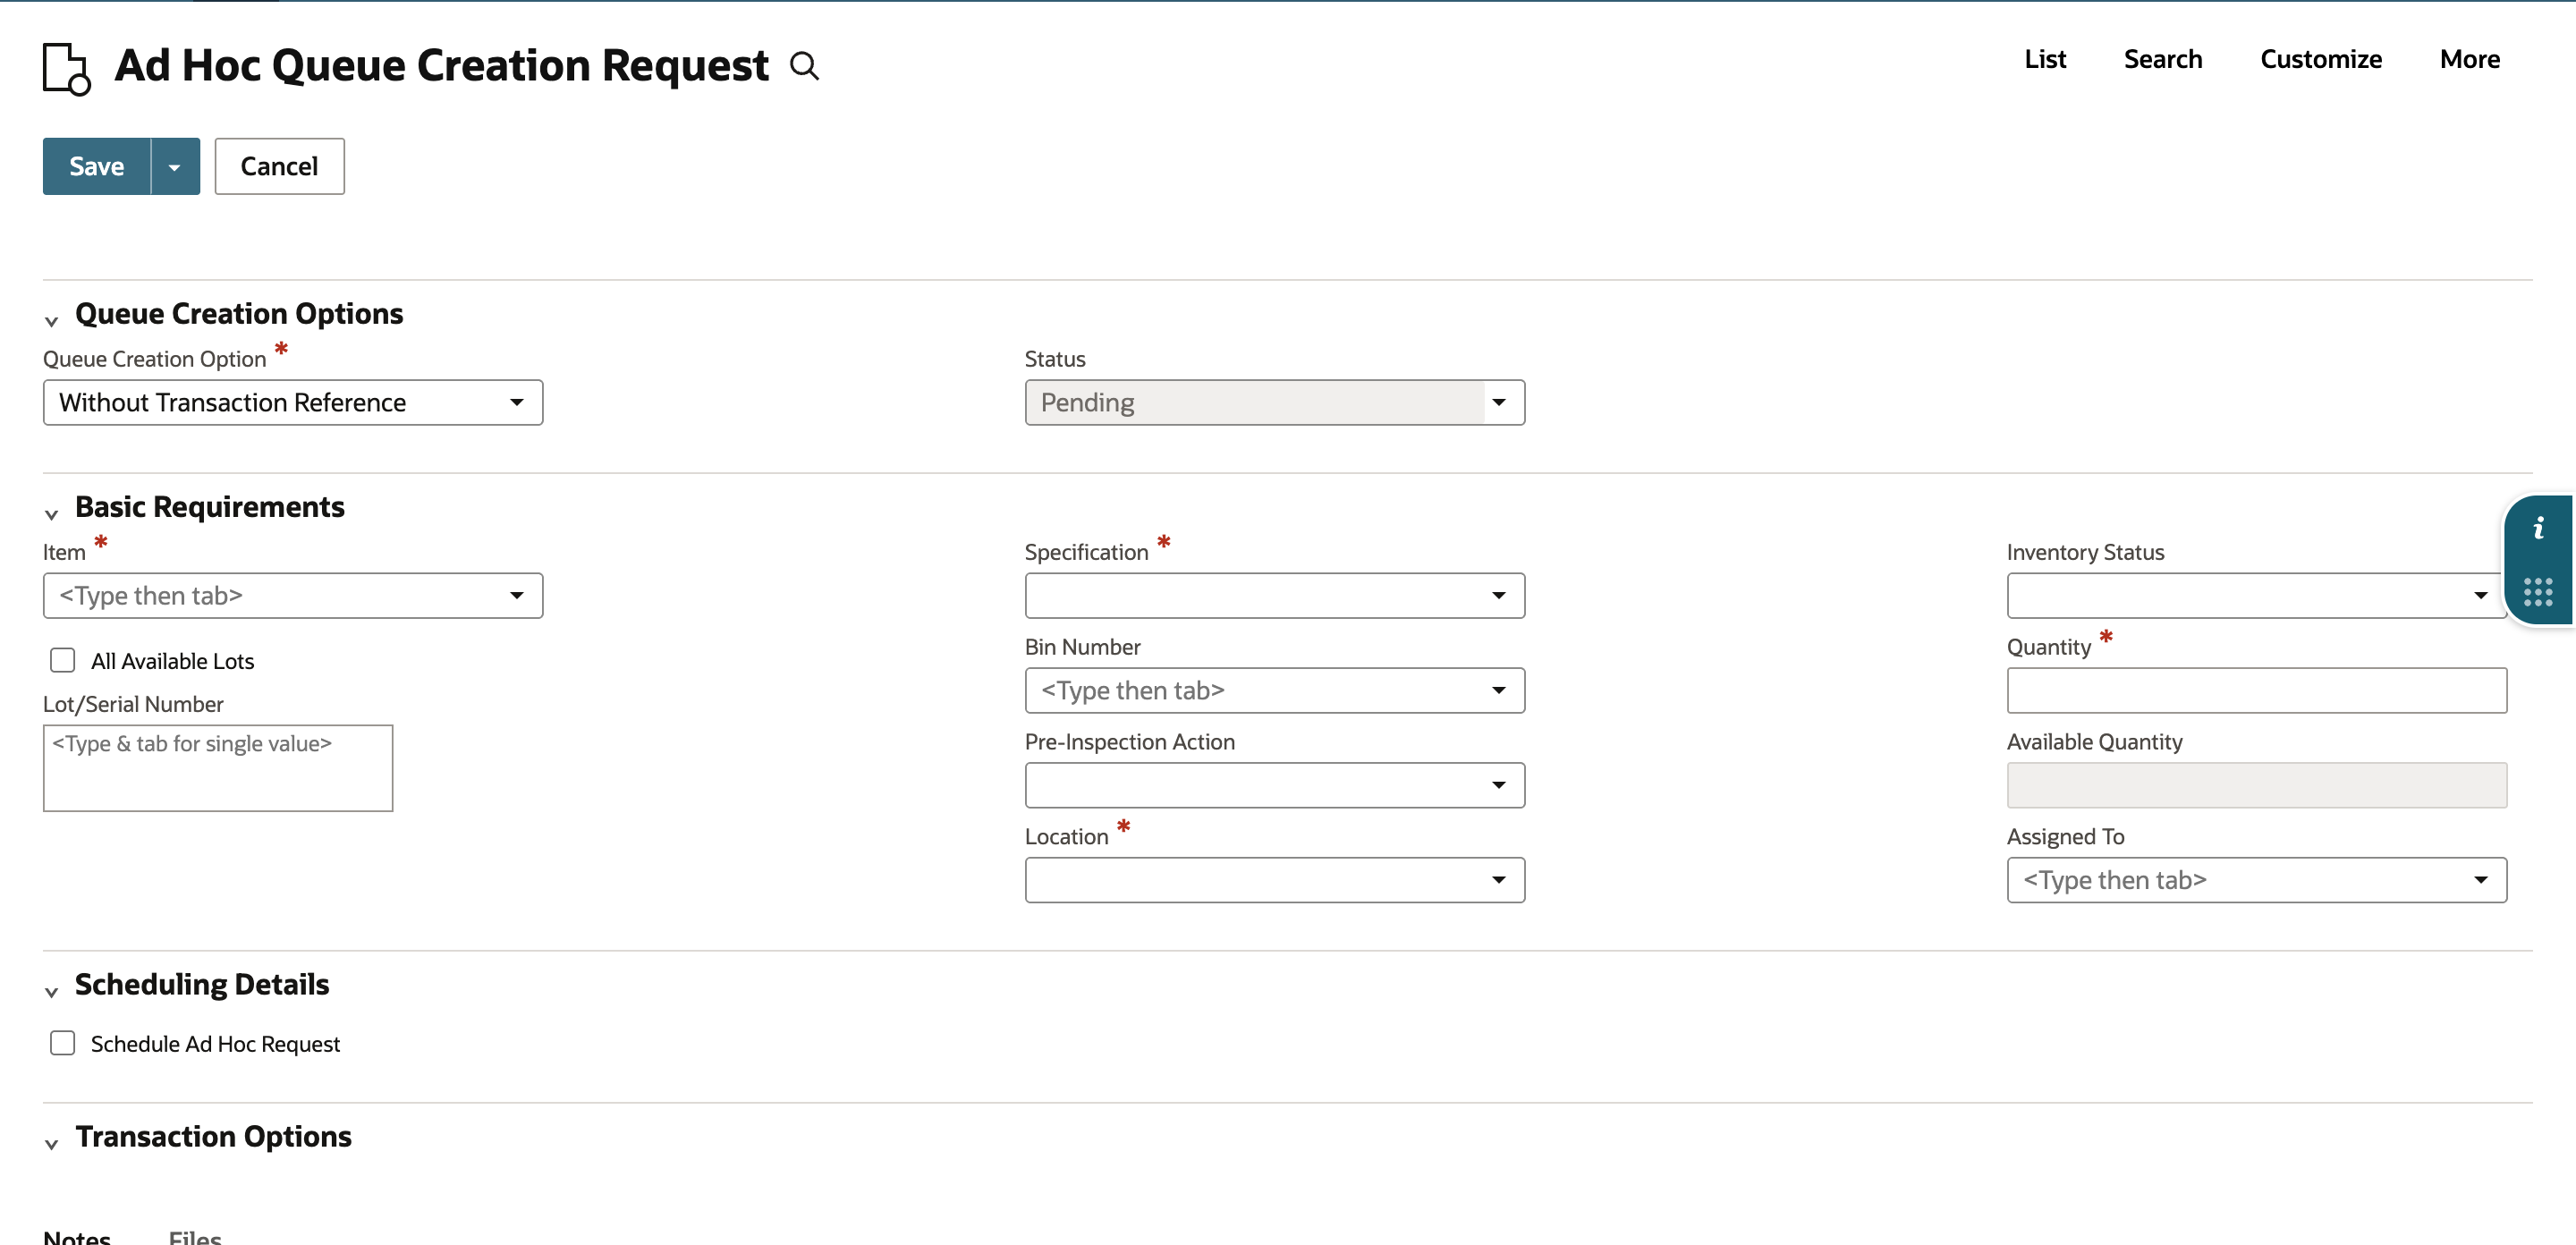
Task: Open the Assigned To dropdown
Action: pyautogui.click(x=2256, y=880)
